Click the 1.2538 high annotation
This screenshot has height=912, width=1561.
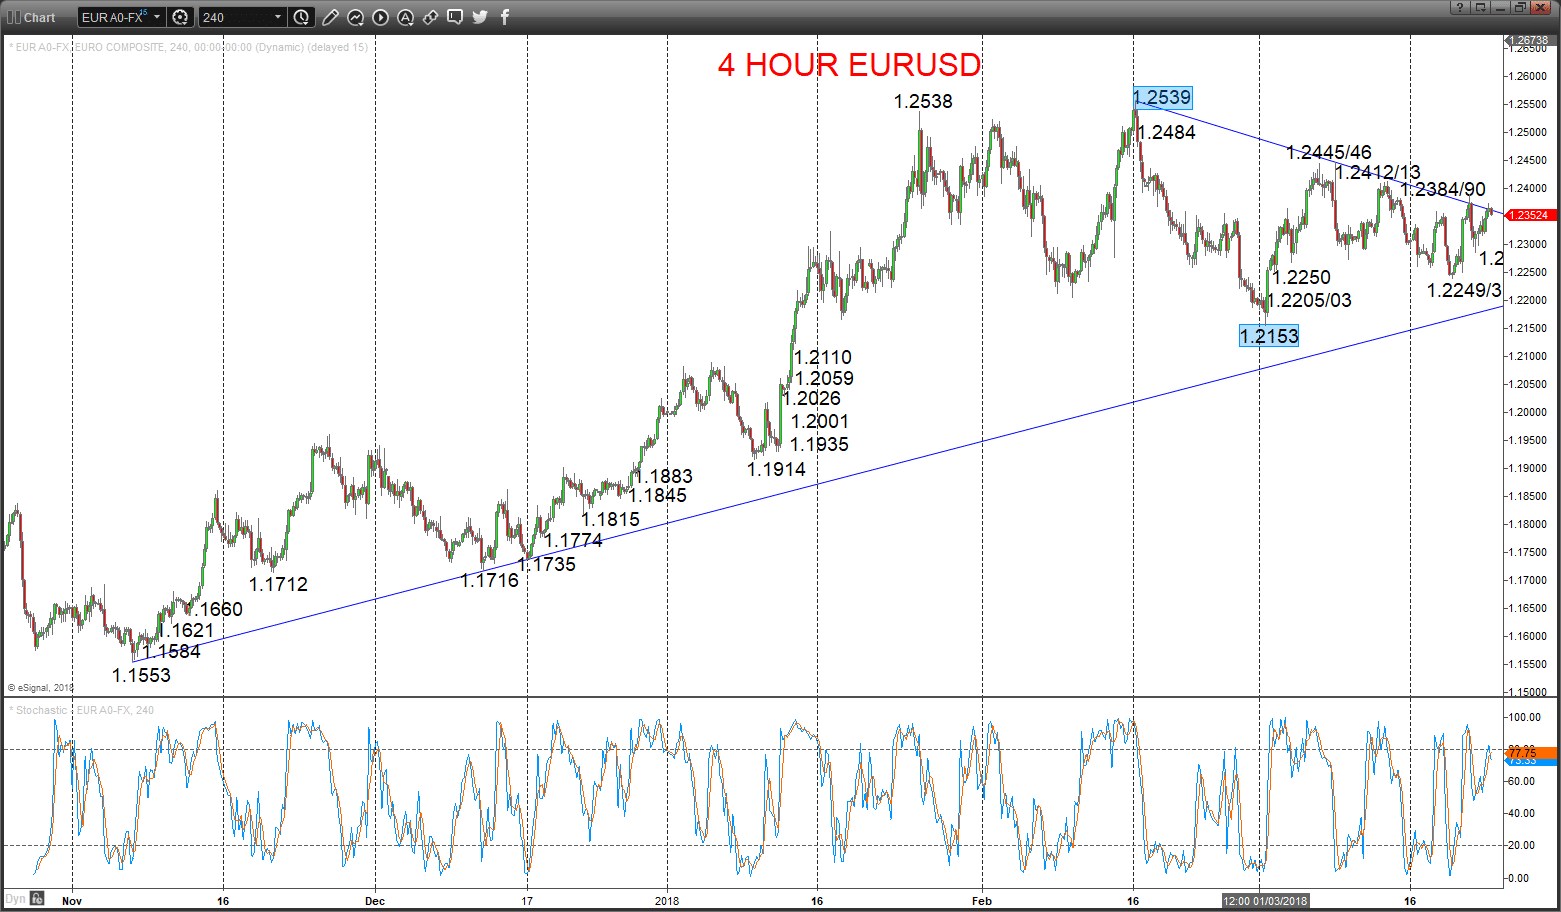923,101
